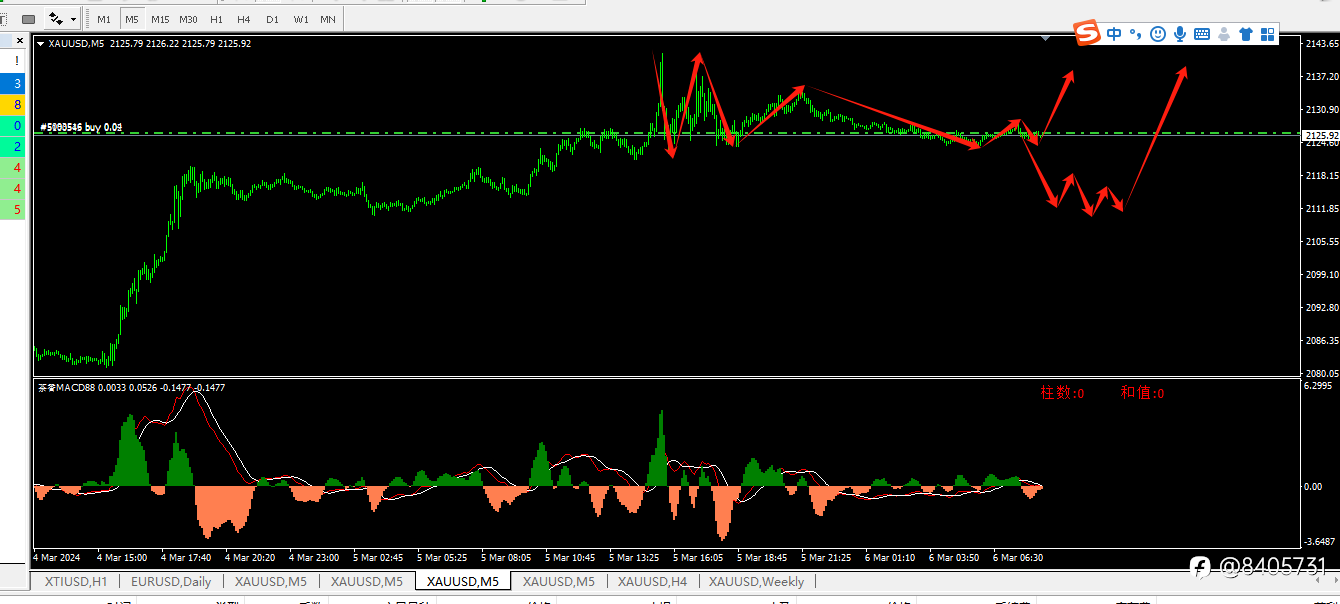Viewport: 1340px width, 604px height.
Task: Click the current price tag 2125.92
Action: click(1320, 135)
